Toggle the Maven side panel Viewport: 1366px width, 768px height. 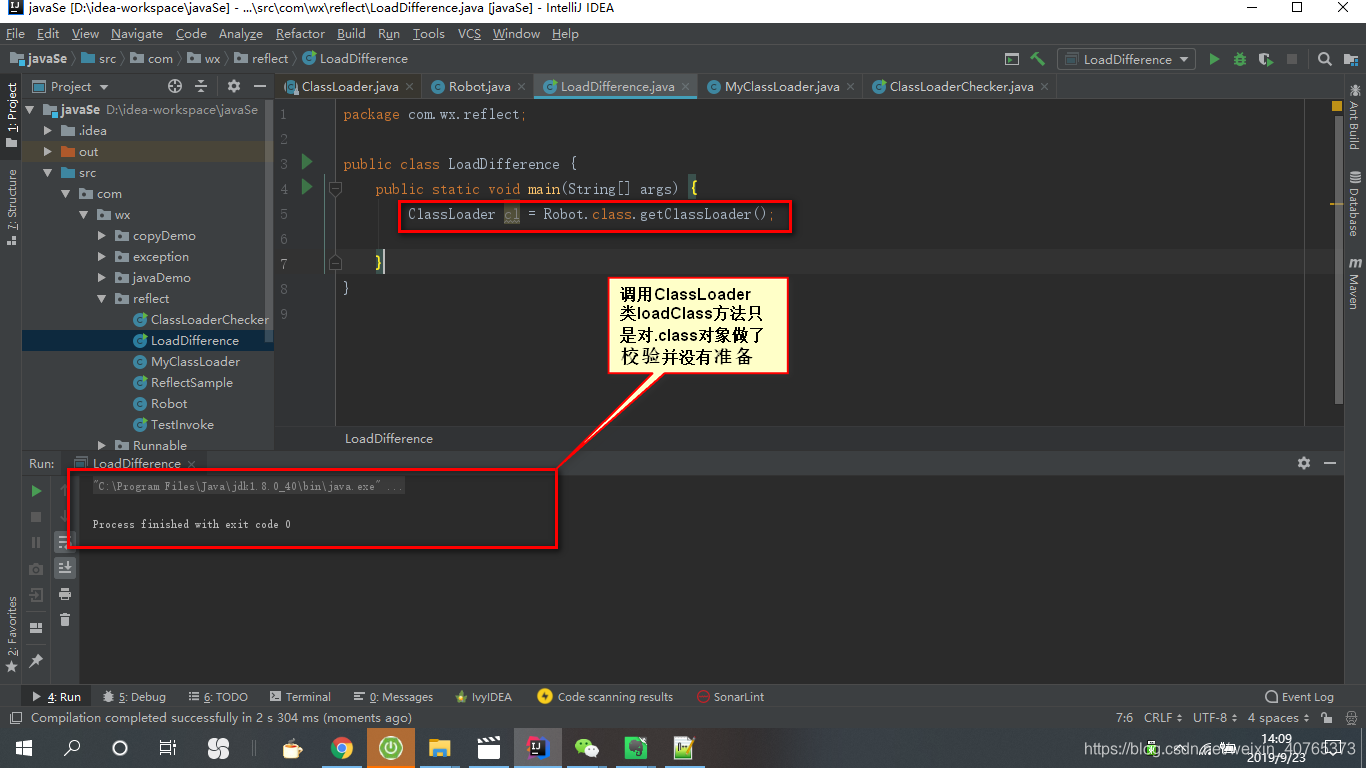pos(1355,283)
